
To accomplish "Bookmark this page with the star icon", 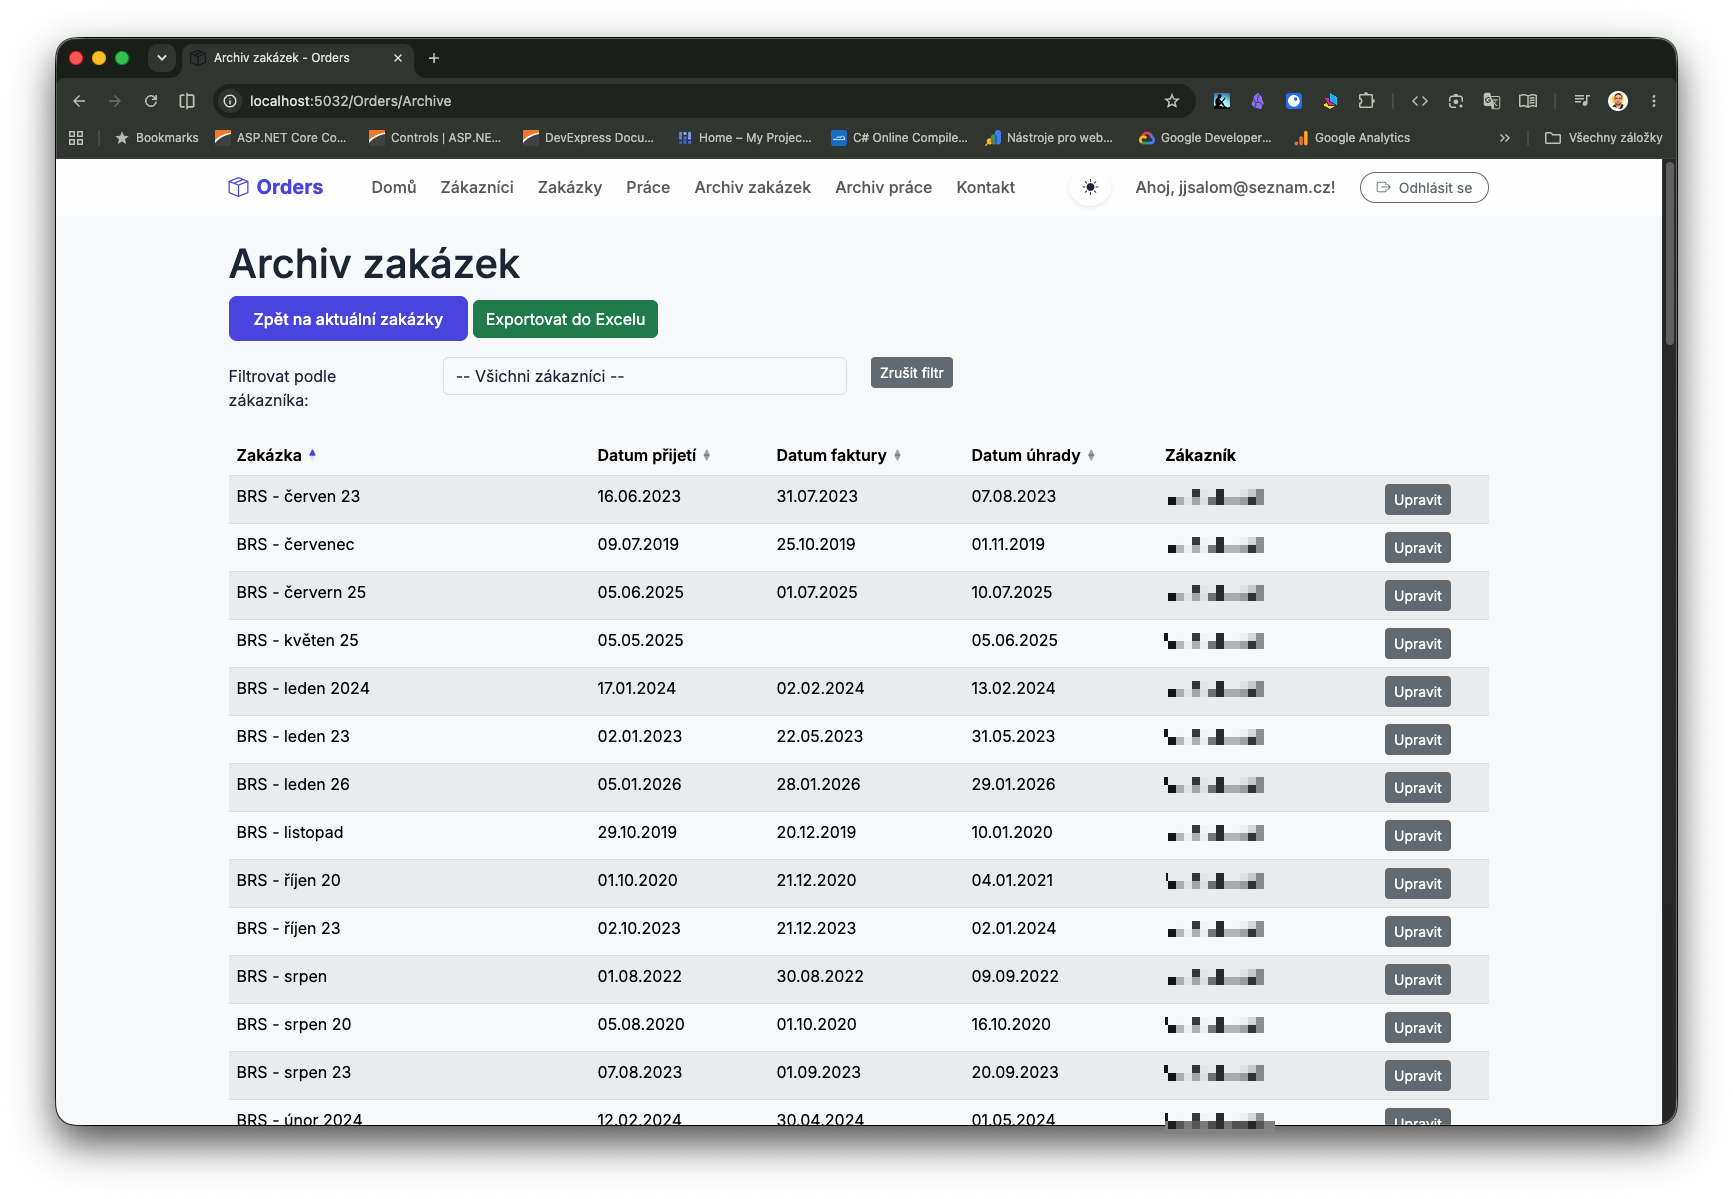I will tap(1172, 101).
